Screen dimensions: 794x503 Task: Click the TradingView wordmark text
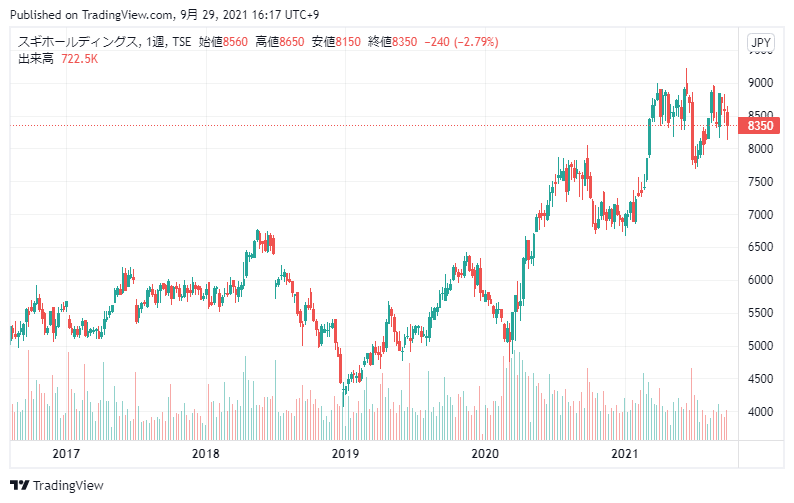tap(68, 485)
